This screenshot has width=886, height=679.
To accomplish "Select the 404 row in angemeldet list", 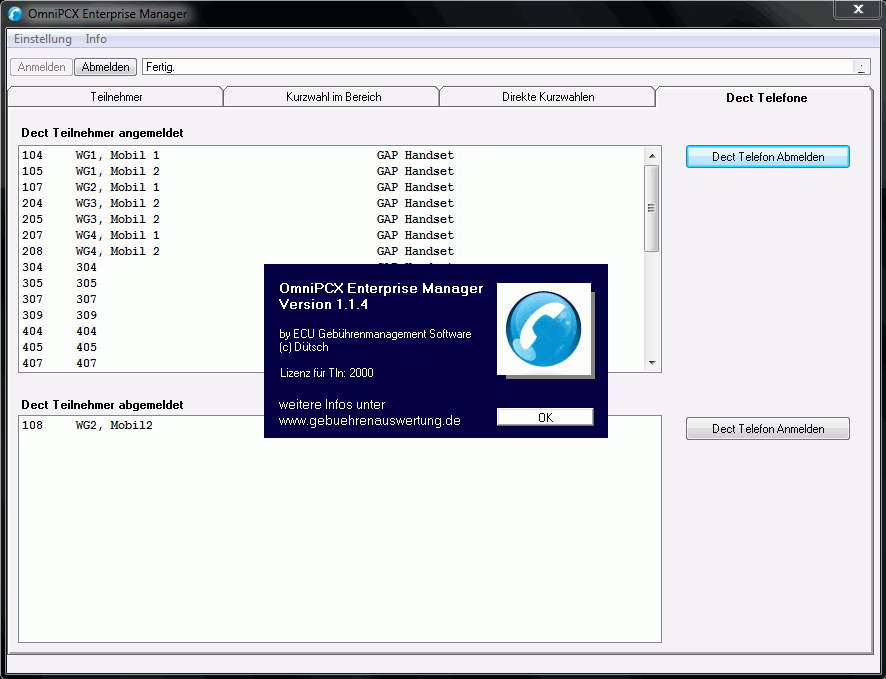I will (142, 331).
